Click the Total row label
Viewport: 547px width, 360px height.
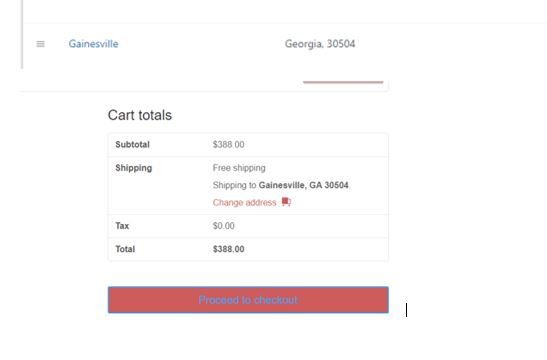pyautogui.click(x=125, y=249)
